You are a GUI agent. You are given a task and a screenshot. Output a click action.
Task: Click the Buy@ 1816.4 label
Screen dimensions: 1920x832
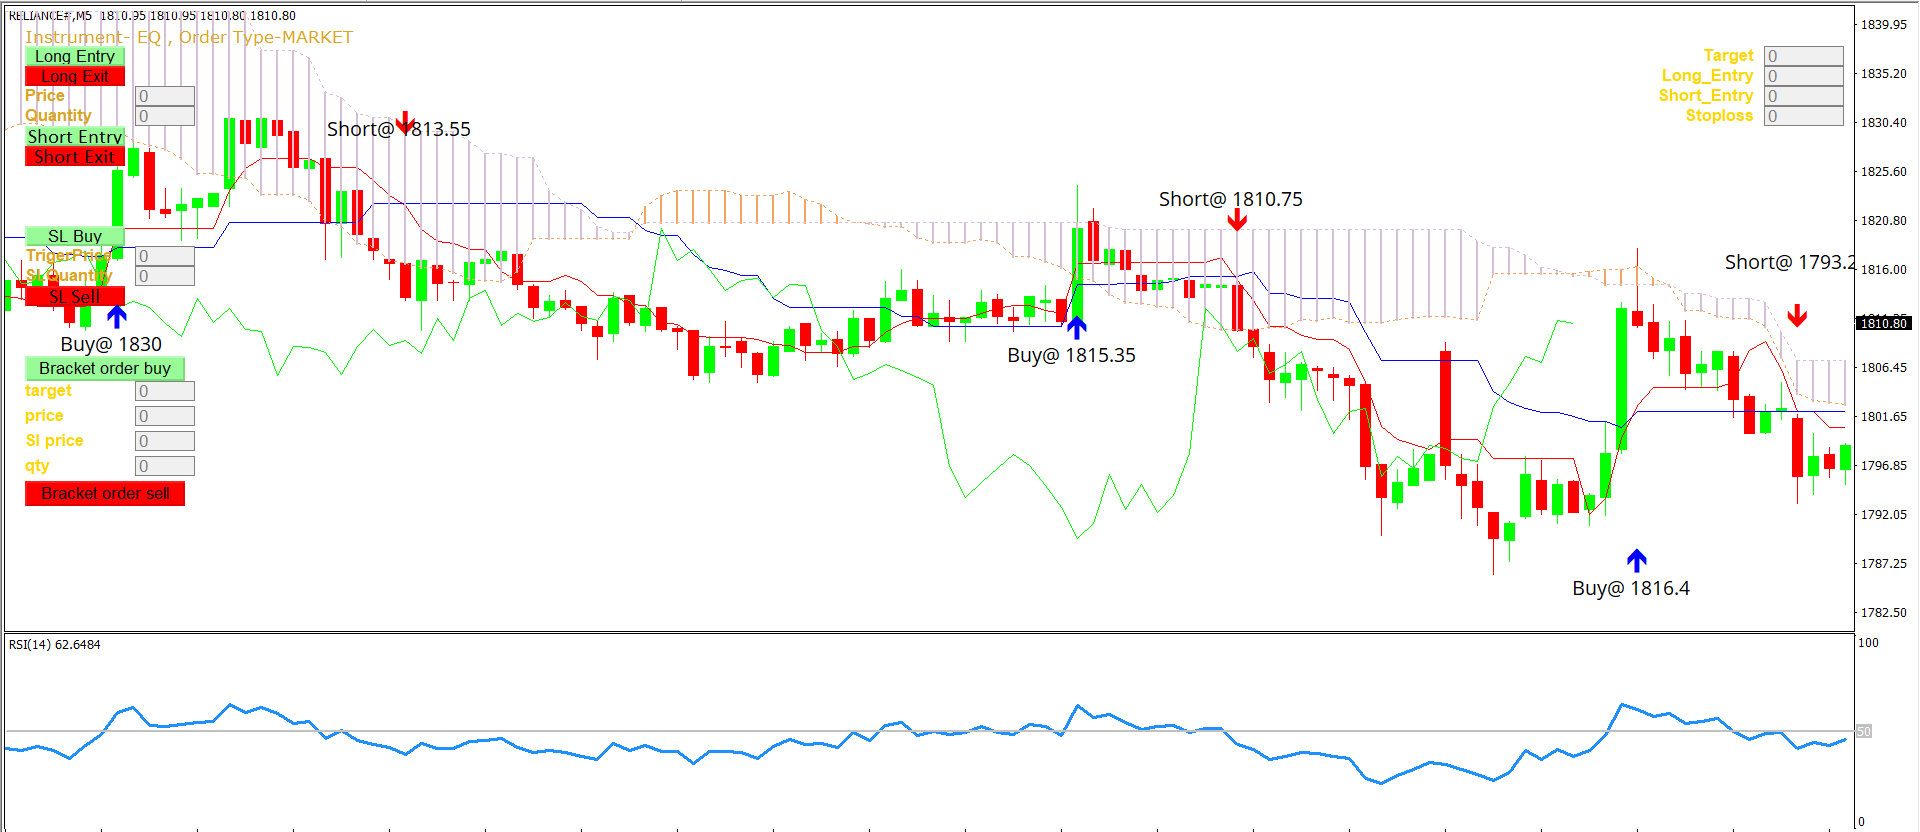click(1631, 588)
